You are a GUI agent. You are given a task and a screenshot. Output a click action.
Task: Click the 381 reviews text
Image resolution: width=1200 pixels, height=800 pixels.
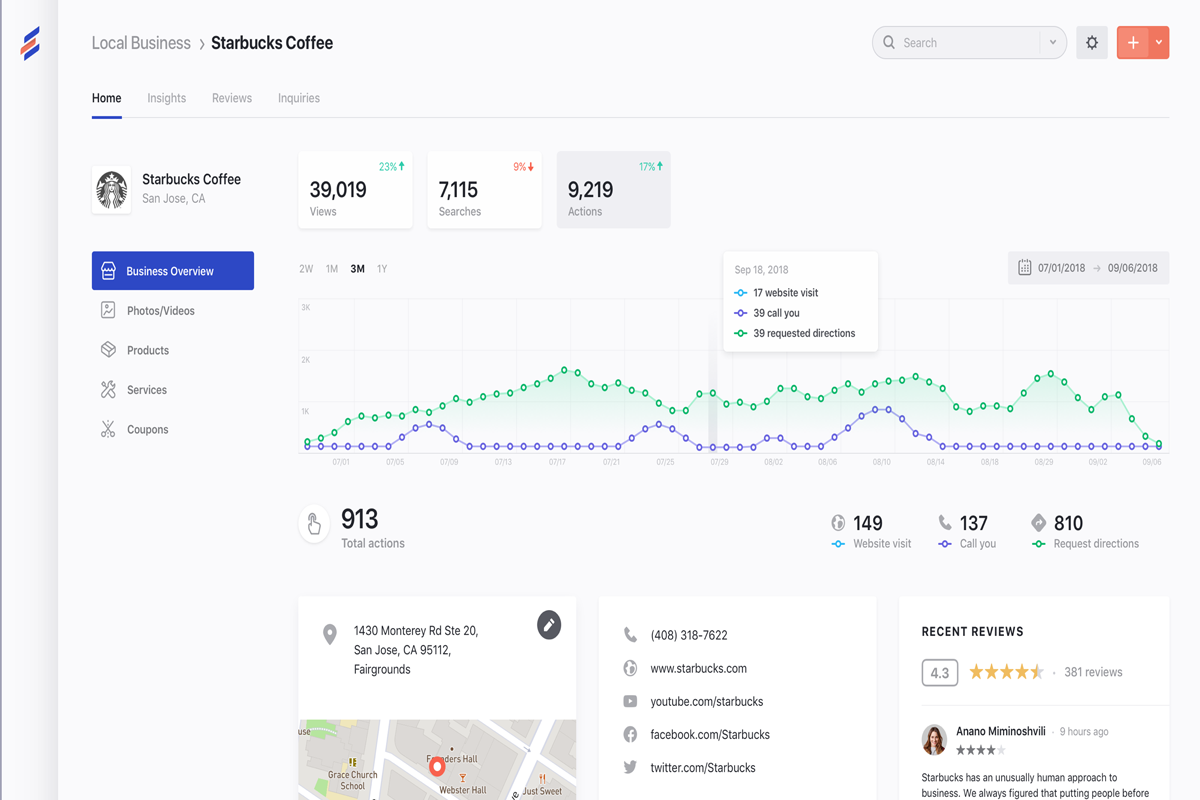tap(1093, 672)
